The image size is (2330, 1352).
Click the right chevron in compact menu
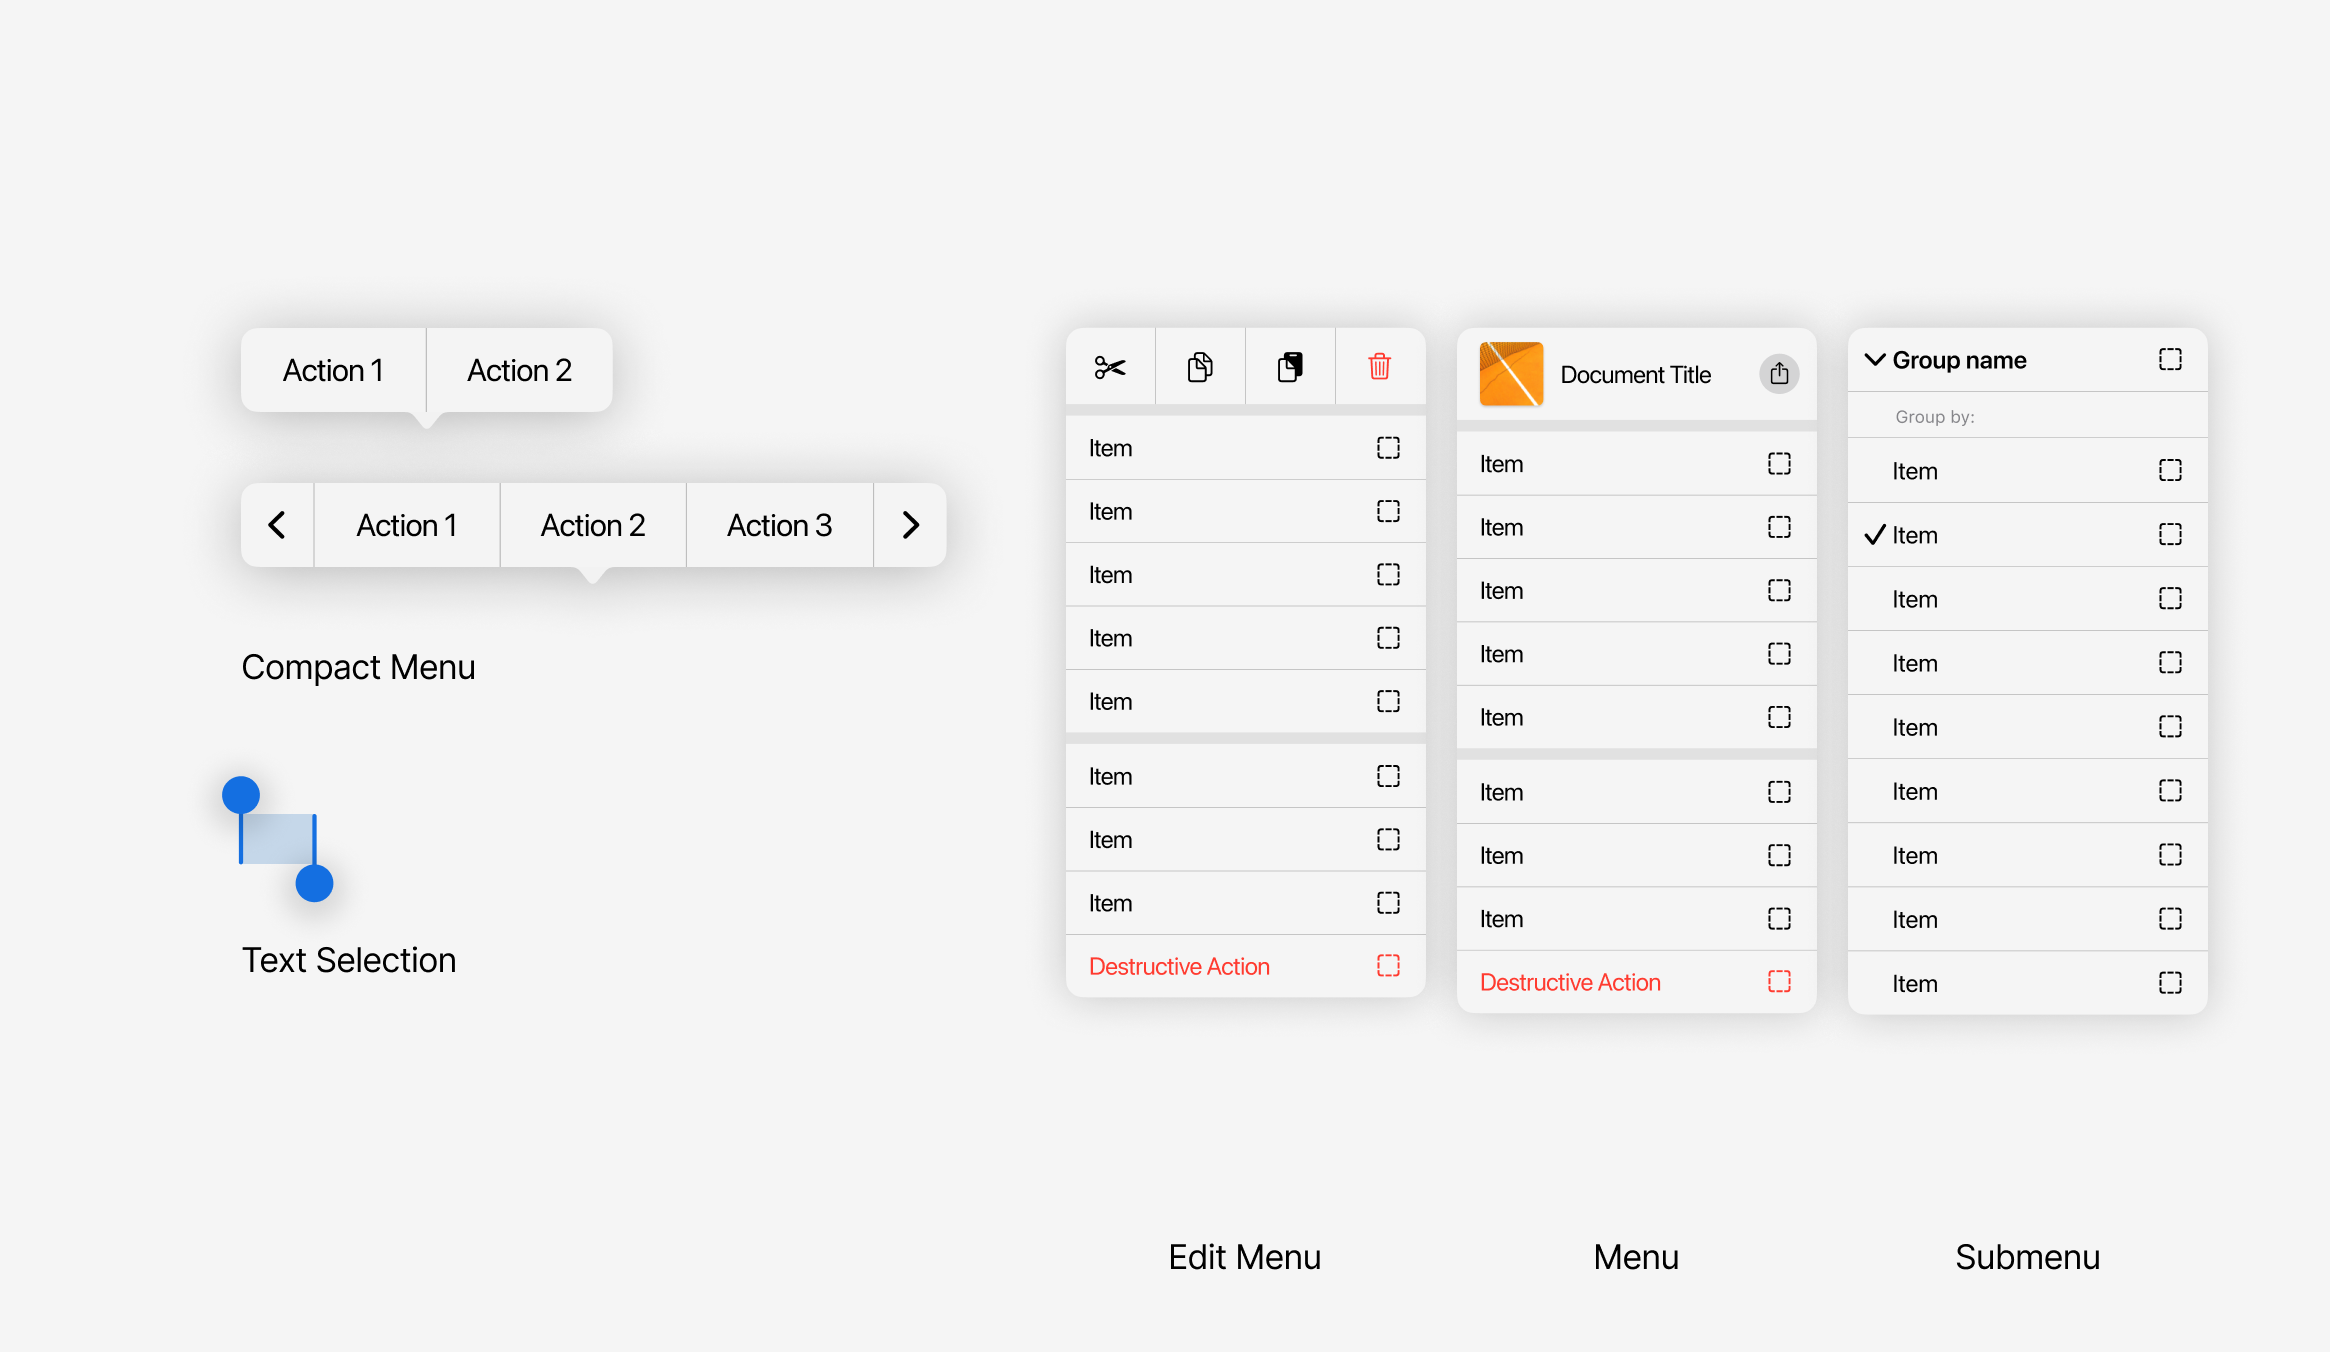910,525
